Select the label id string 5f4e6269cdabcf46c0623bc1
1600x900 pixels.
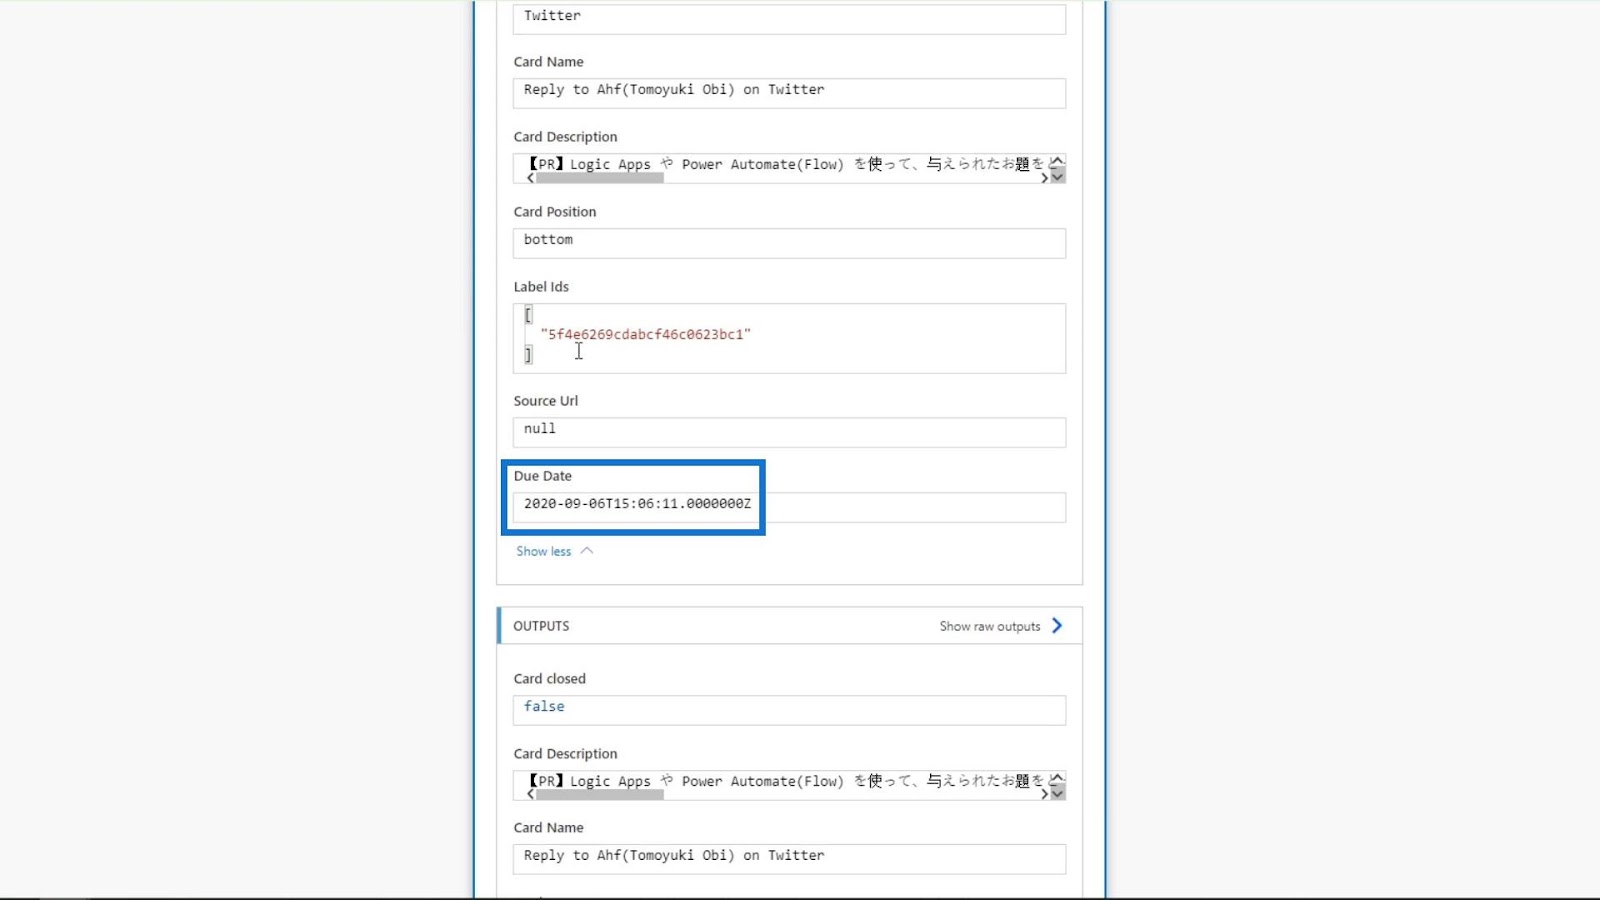point(646,334)
